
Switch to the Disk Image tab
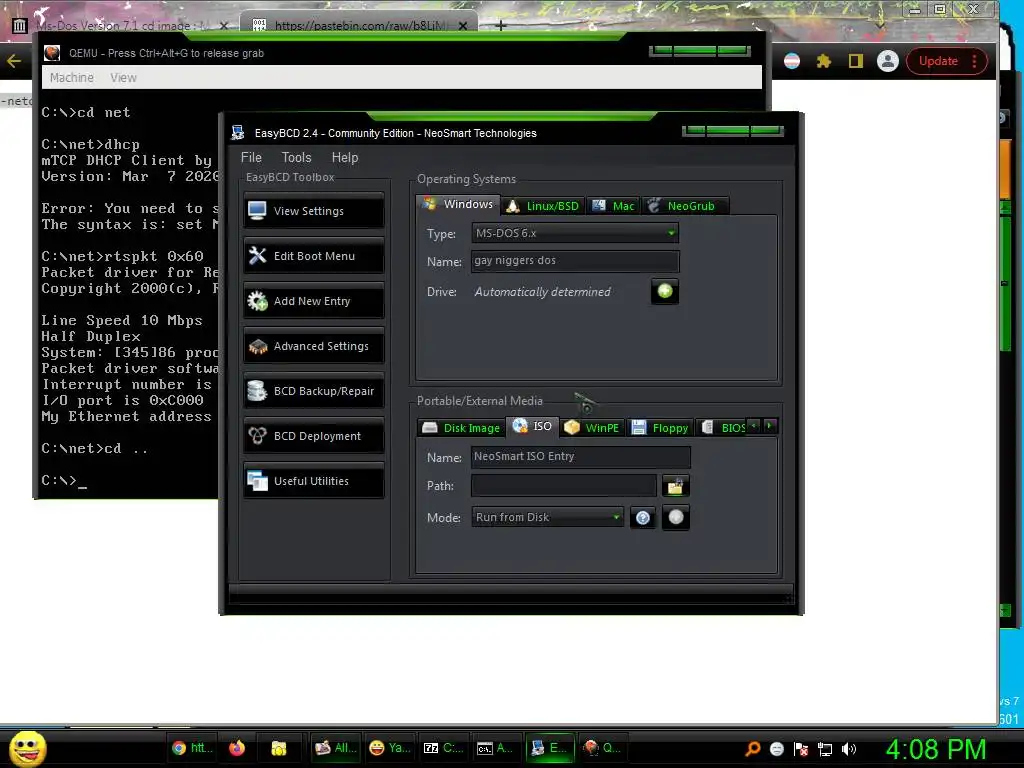[461, 428]
